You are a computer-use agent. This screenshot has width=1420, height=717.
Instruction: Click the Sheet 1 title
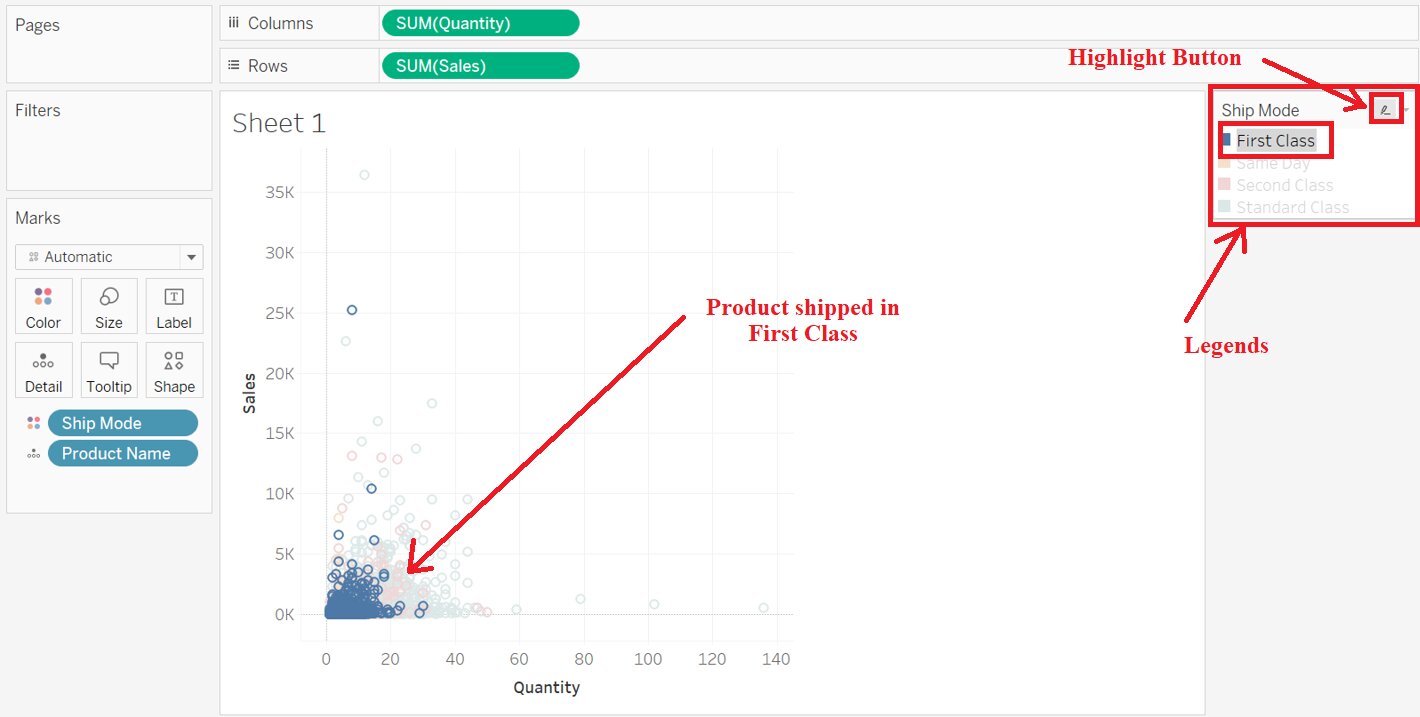[279, 124]
